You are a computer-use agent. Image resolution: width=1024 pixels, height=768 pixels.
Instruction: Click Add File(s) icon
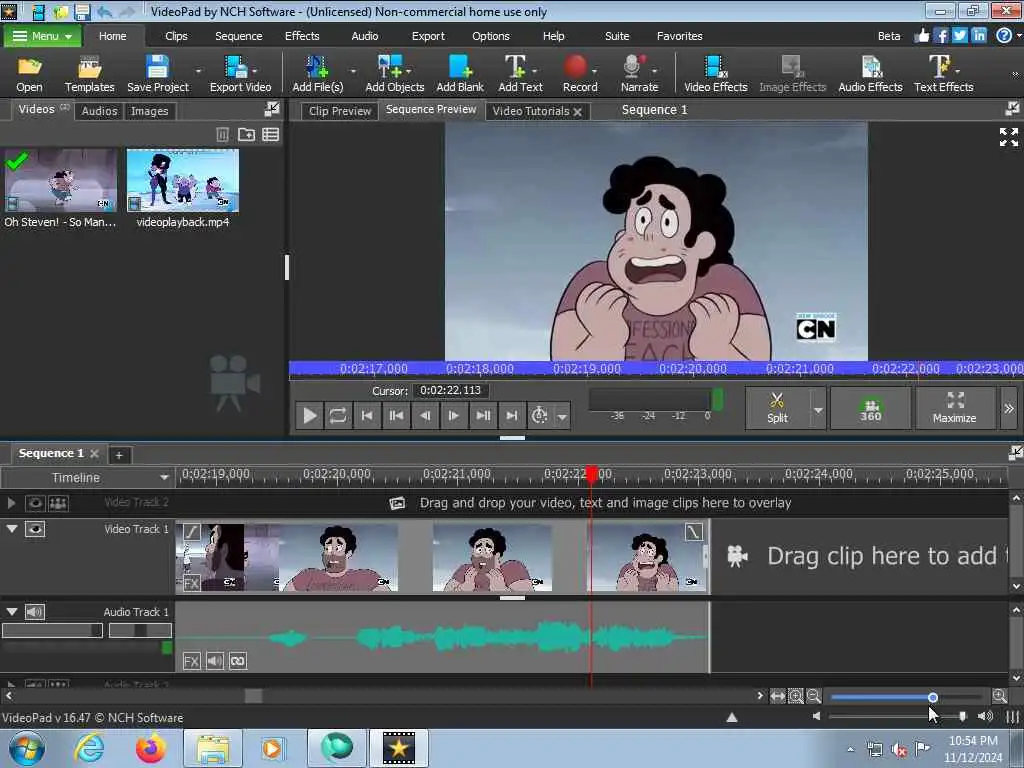[317, 74]
